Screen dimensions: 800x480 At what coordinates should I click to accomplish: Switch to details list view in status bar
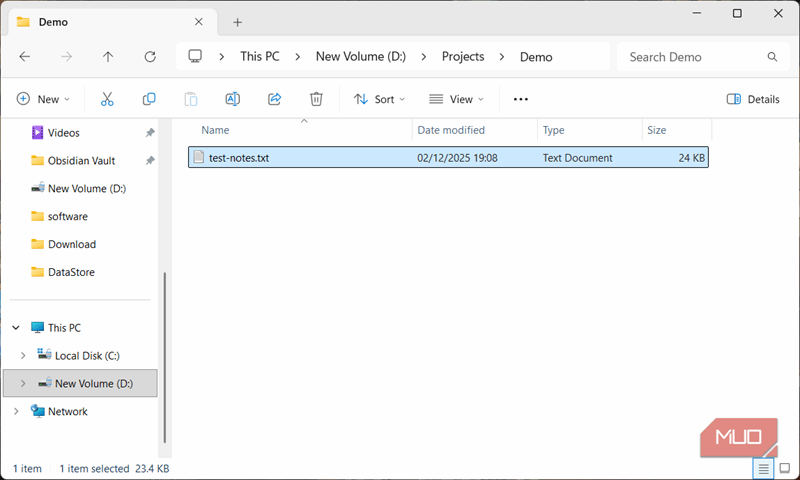click(x=764, y=468)
